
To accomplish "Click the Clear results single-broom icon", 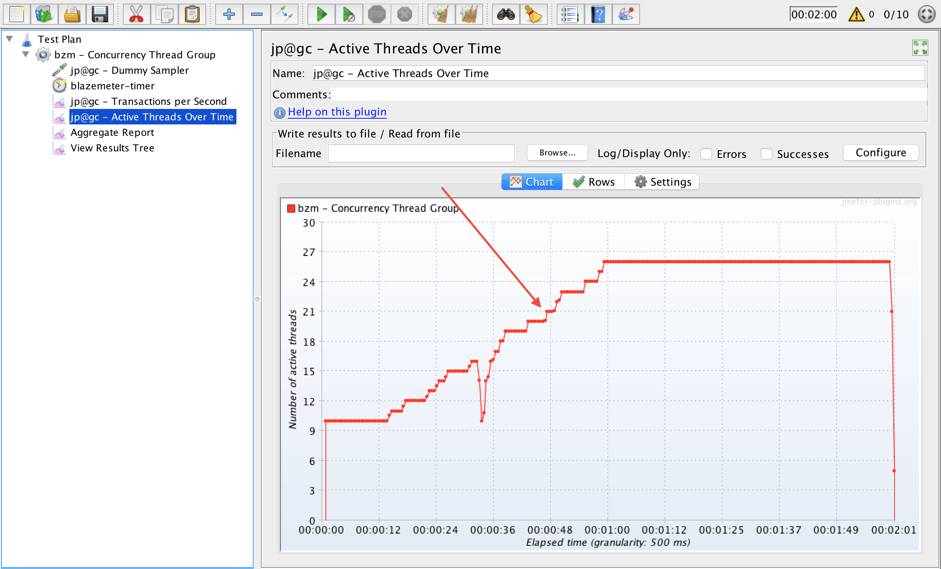I will pos(441,14).
